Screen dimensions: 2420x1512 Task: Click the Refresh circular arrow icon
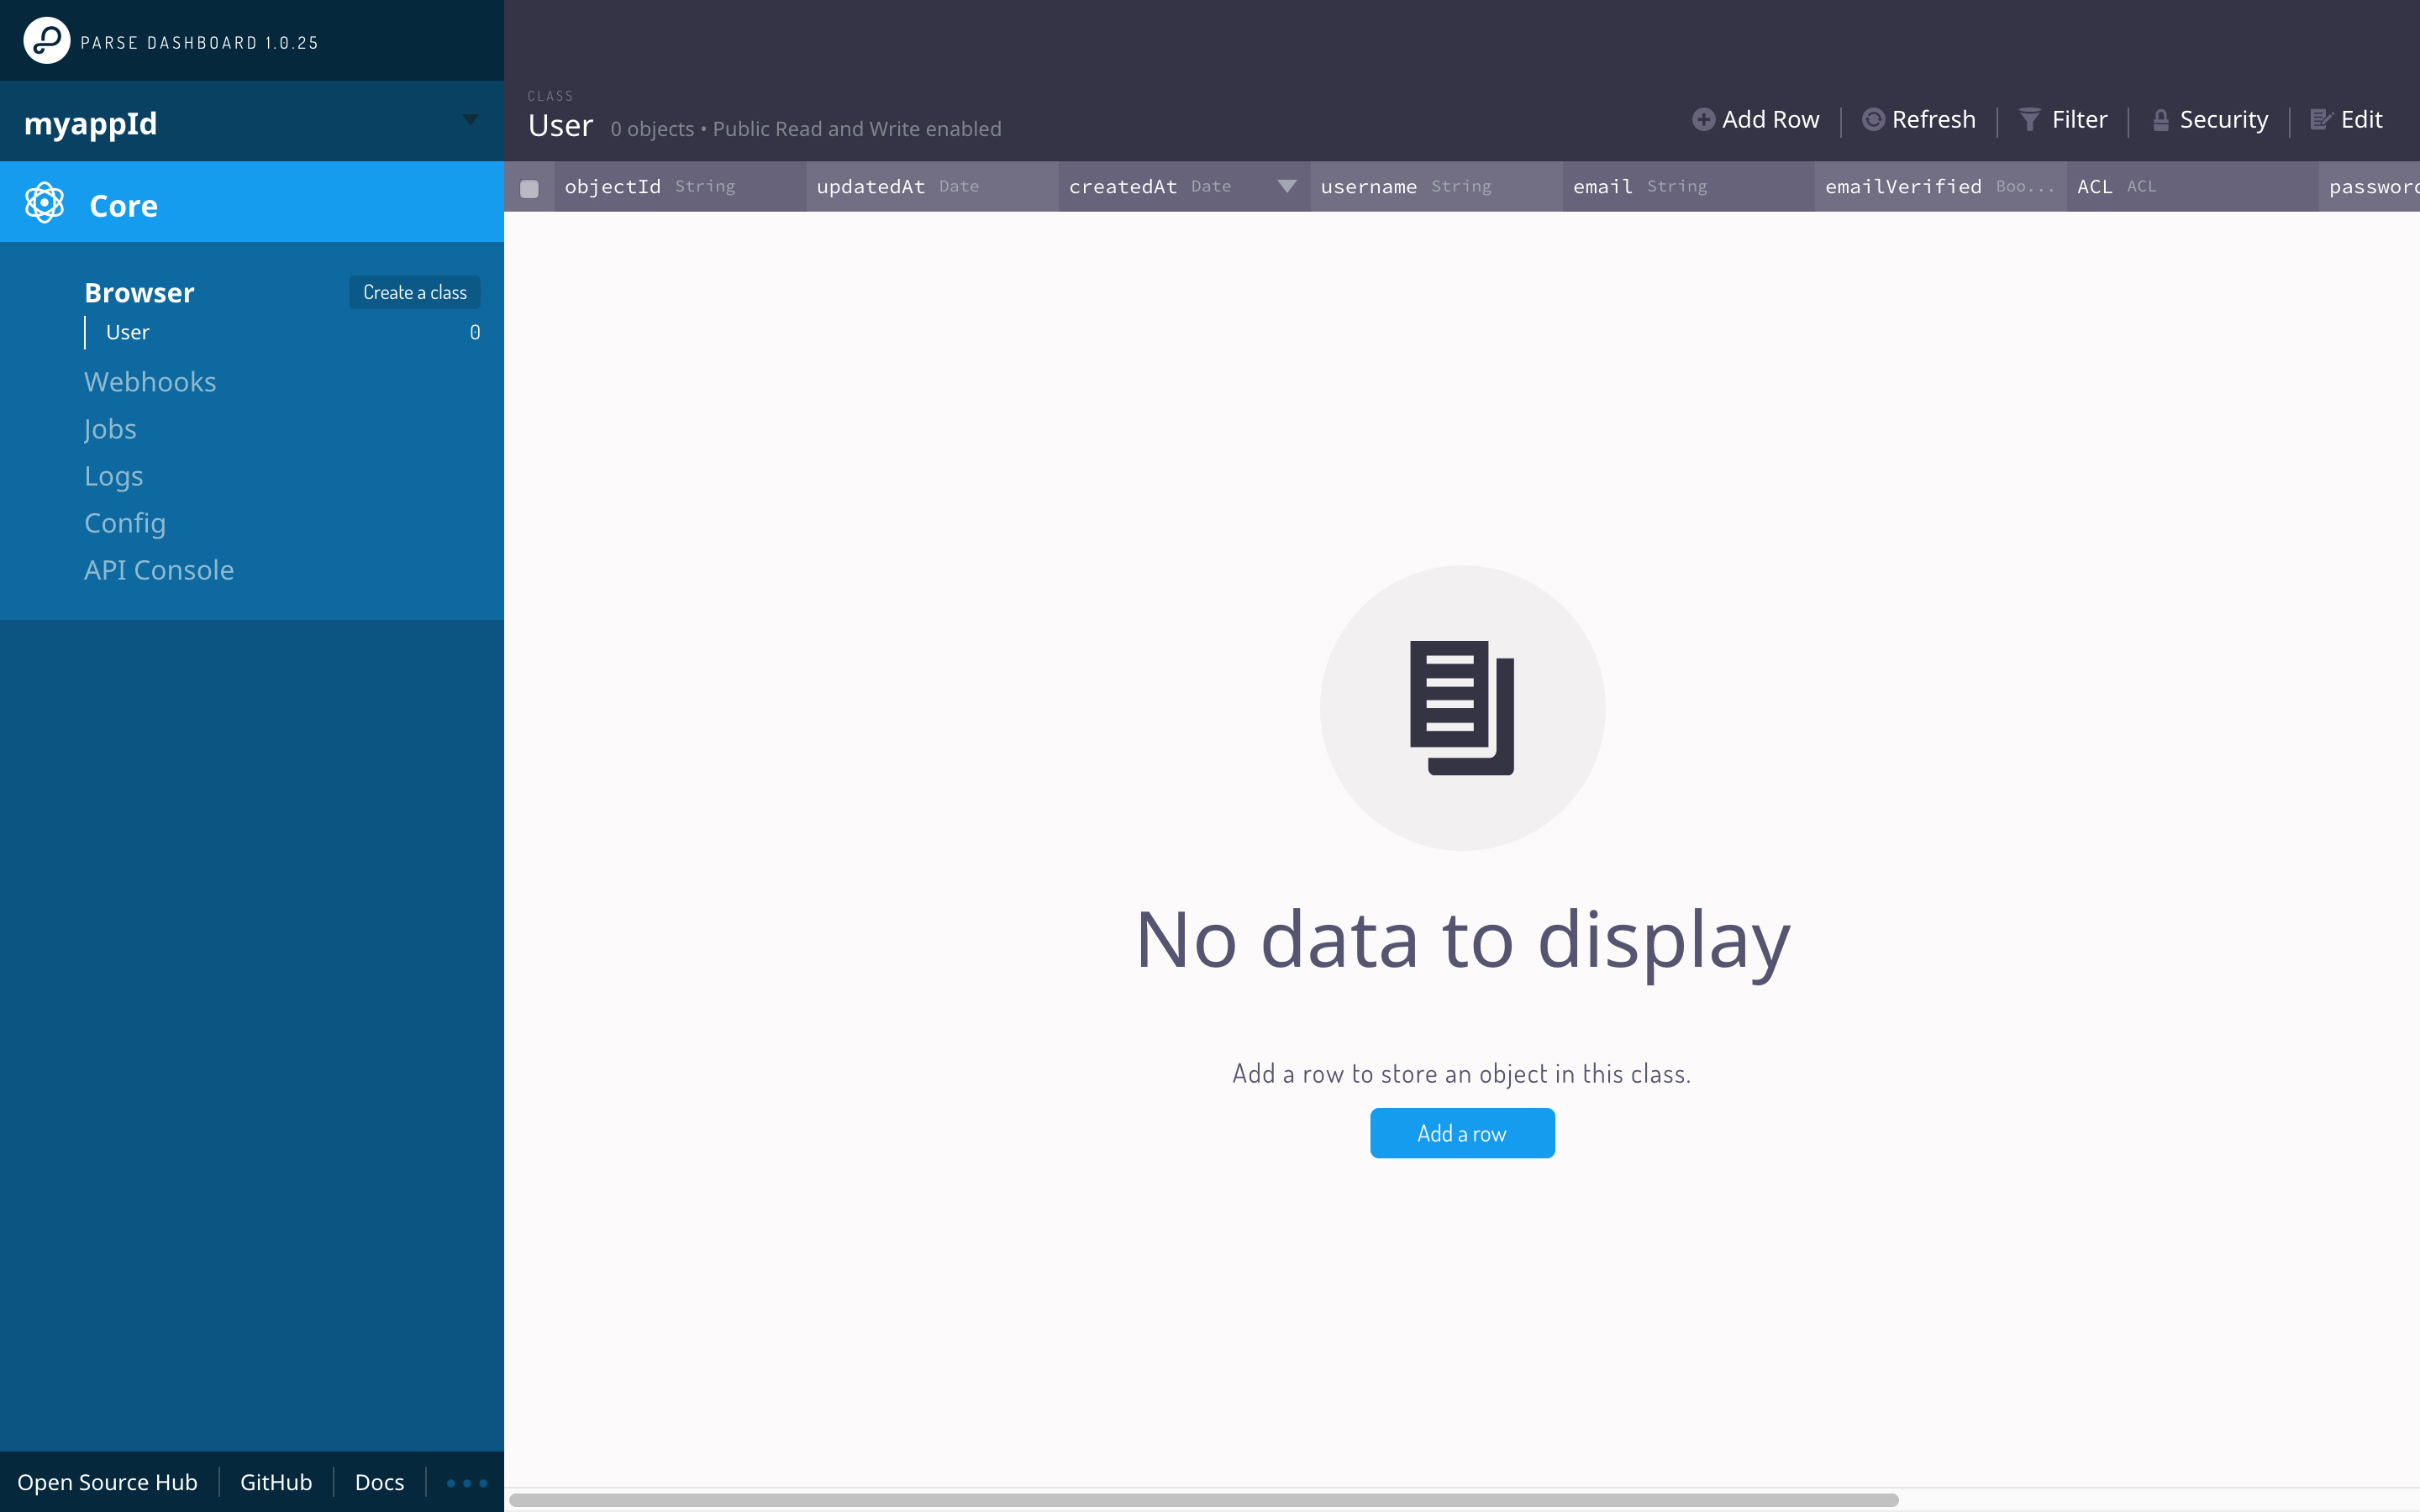click(1873, 120)
